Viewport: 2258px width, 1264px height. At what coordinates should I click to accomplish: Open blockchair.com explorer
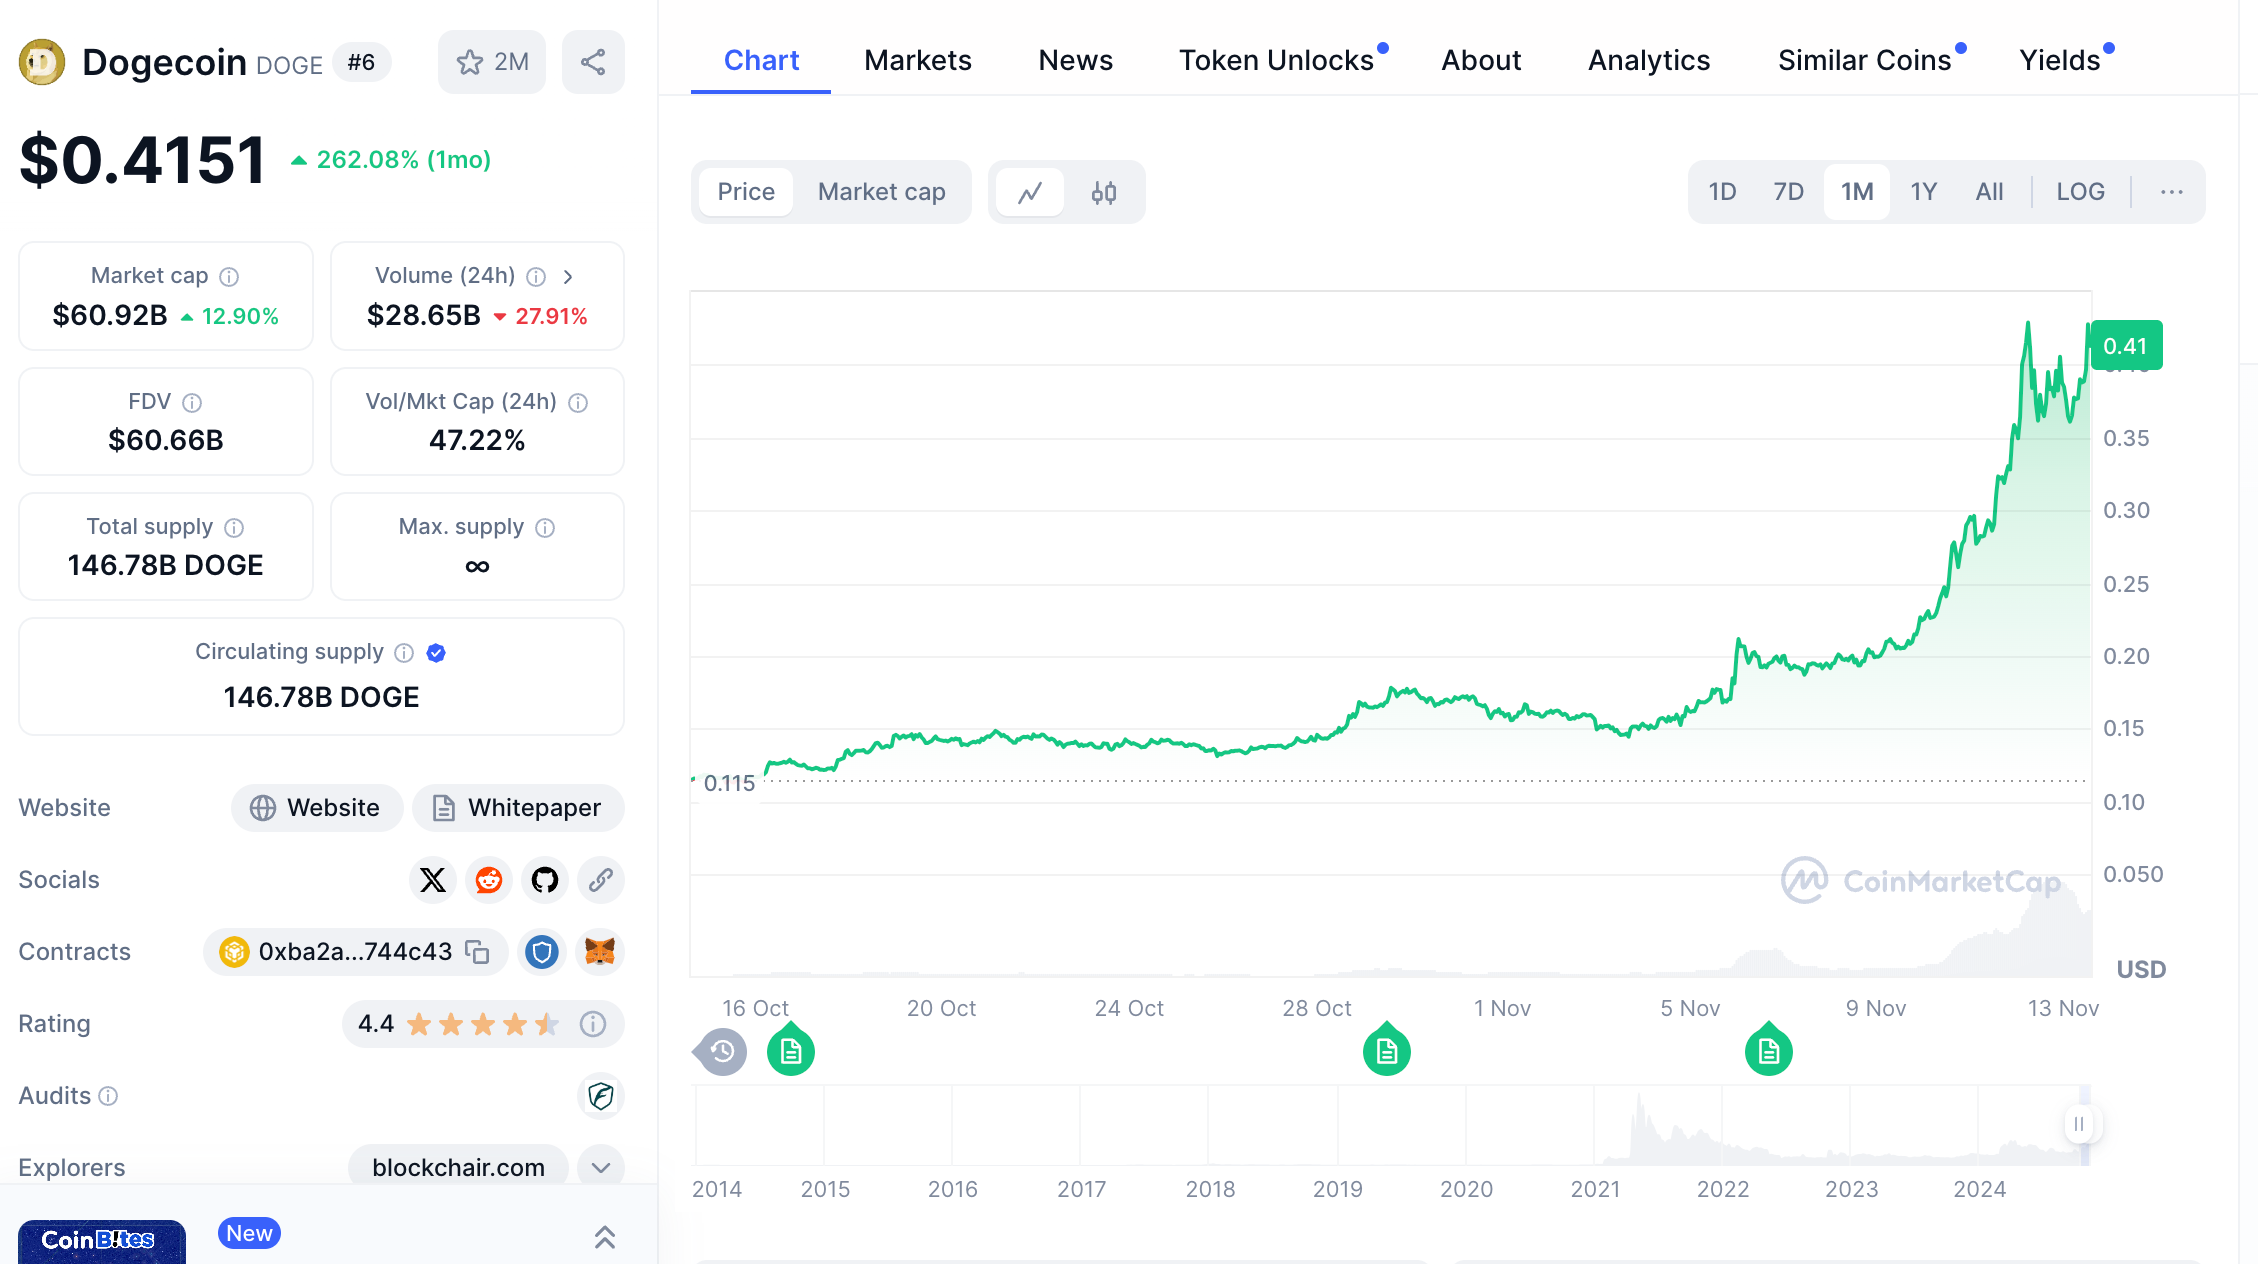[x=458, y=1167]
